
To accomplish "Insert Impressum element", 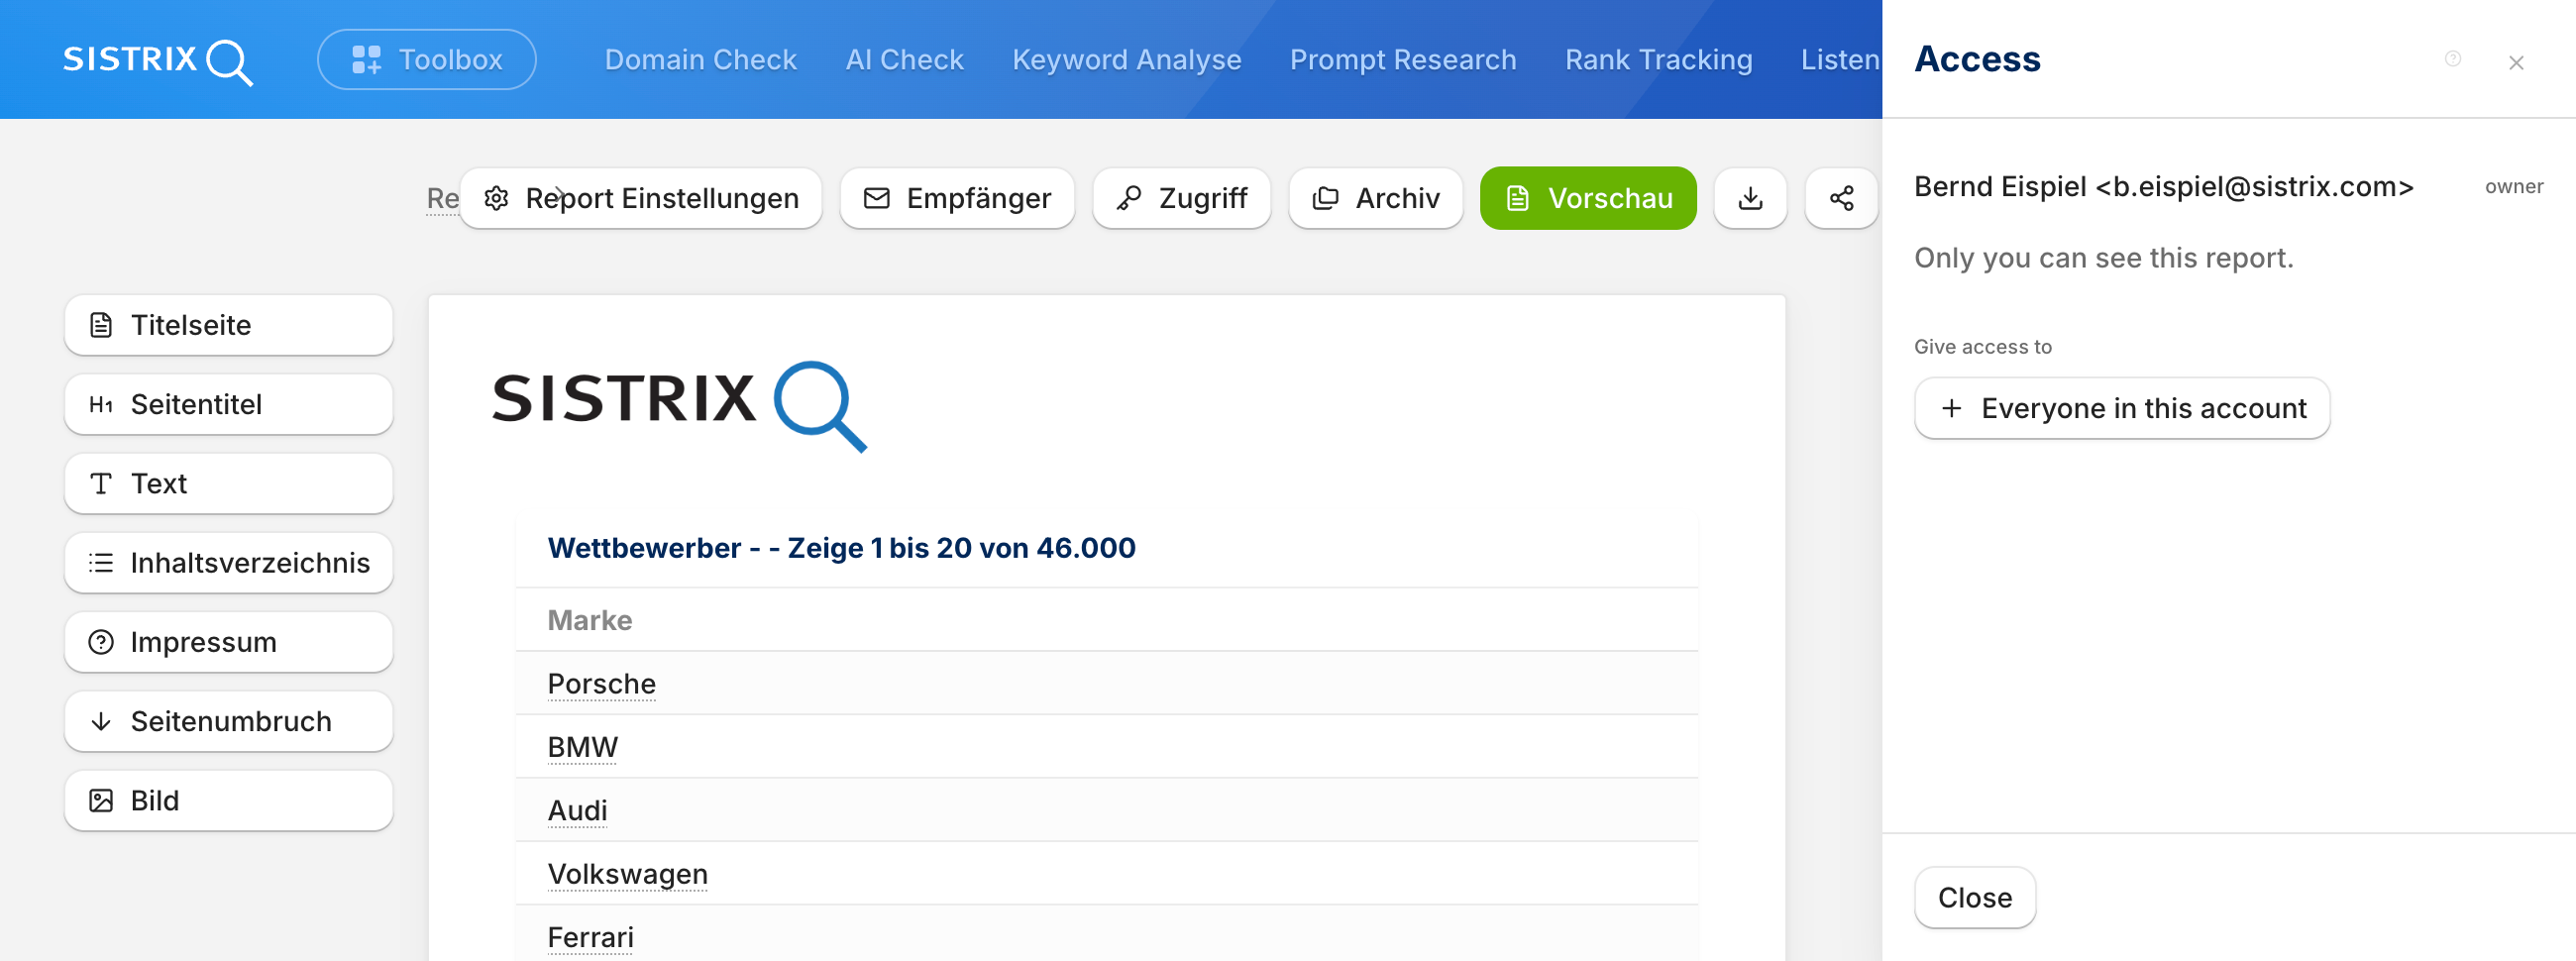I will (x=228, y=642).
